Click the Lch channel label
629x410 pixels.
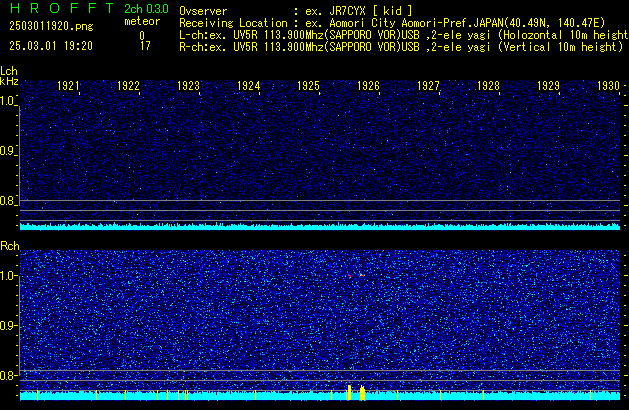click(x=9, y=71)
